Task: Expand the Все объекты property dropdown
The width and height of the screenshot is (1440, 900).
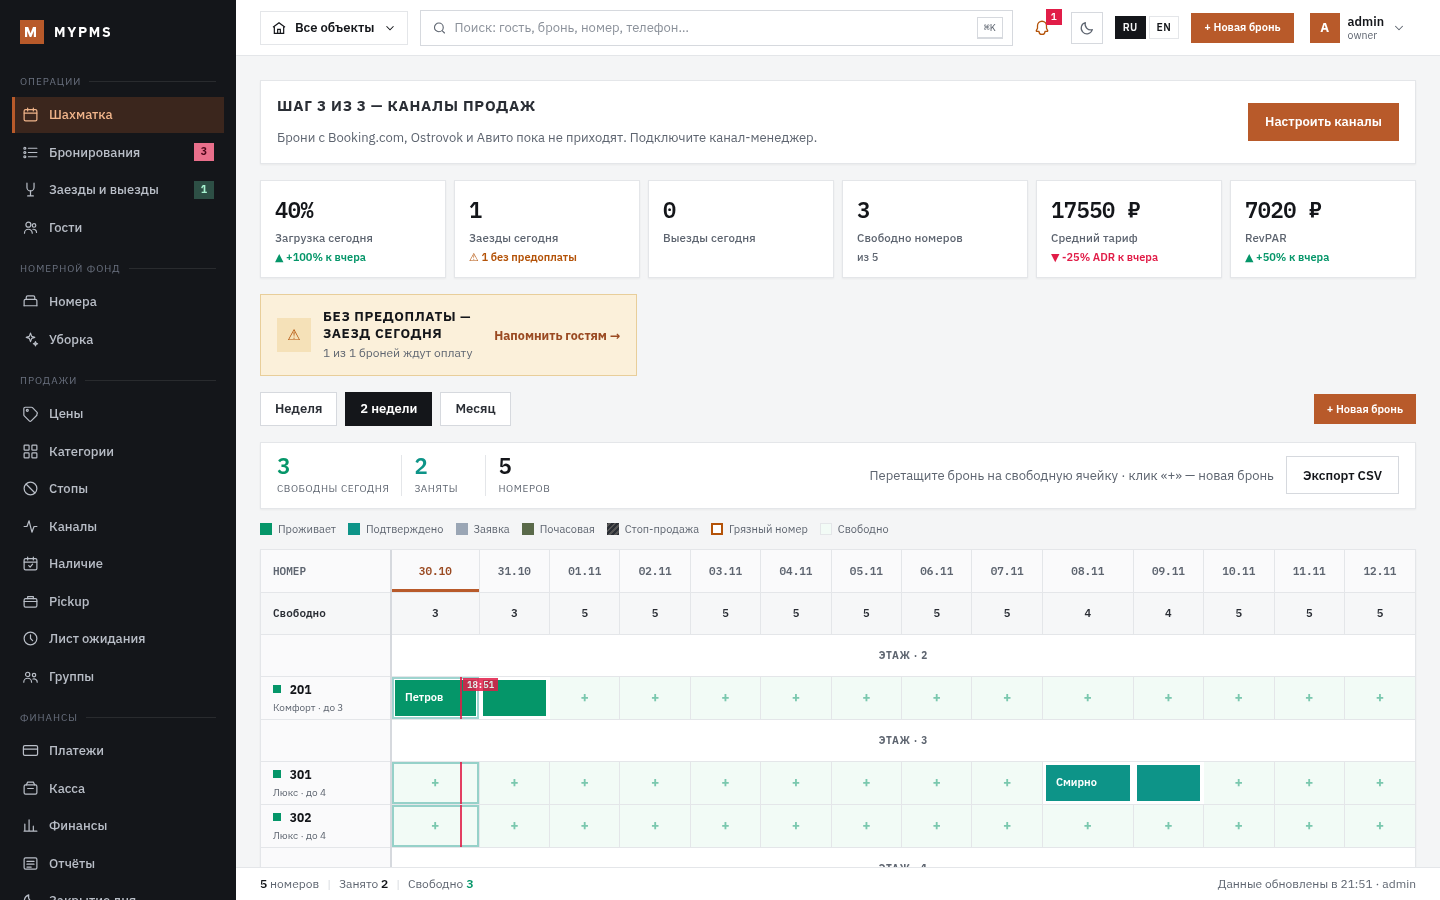Action: click(x=334, y=28)
